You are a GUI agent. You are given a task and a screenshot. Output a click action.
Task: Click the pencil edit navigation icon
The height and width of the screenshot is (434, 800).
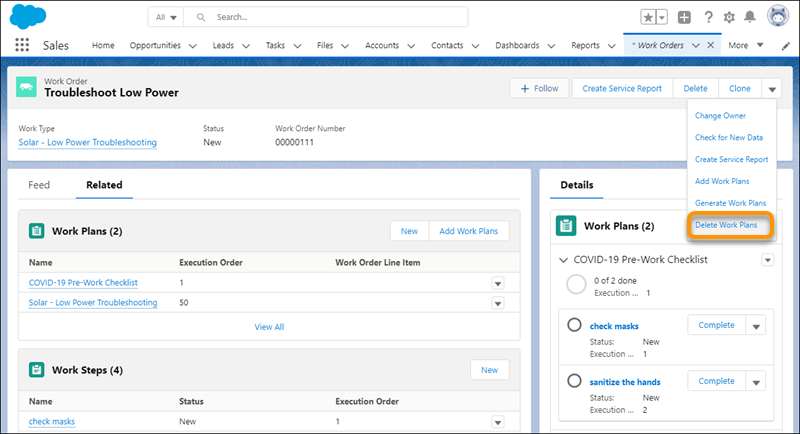(786, 46)
